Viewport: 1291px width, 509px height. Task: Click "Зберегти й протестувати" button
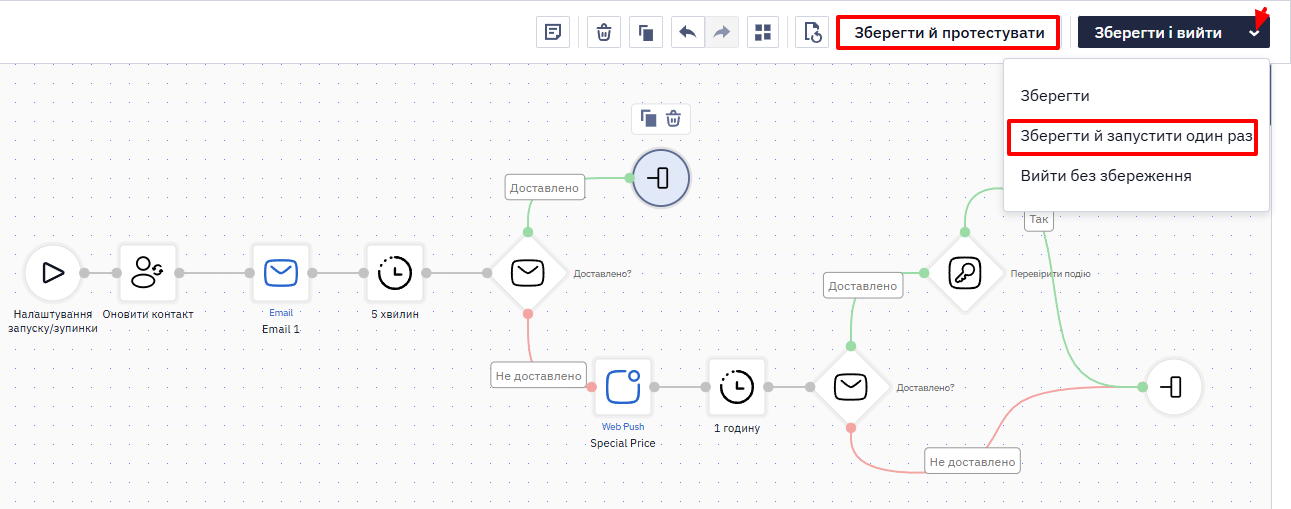click(947, 32)
